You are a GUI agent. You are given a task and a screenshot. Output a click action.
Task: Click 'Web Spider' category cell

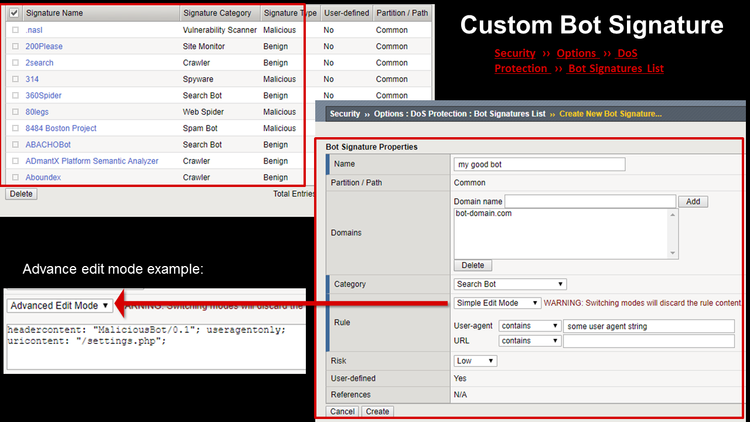click(x=203, y=111)
